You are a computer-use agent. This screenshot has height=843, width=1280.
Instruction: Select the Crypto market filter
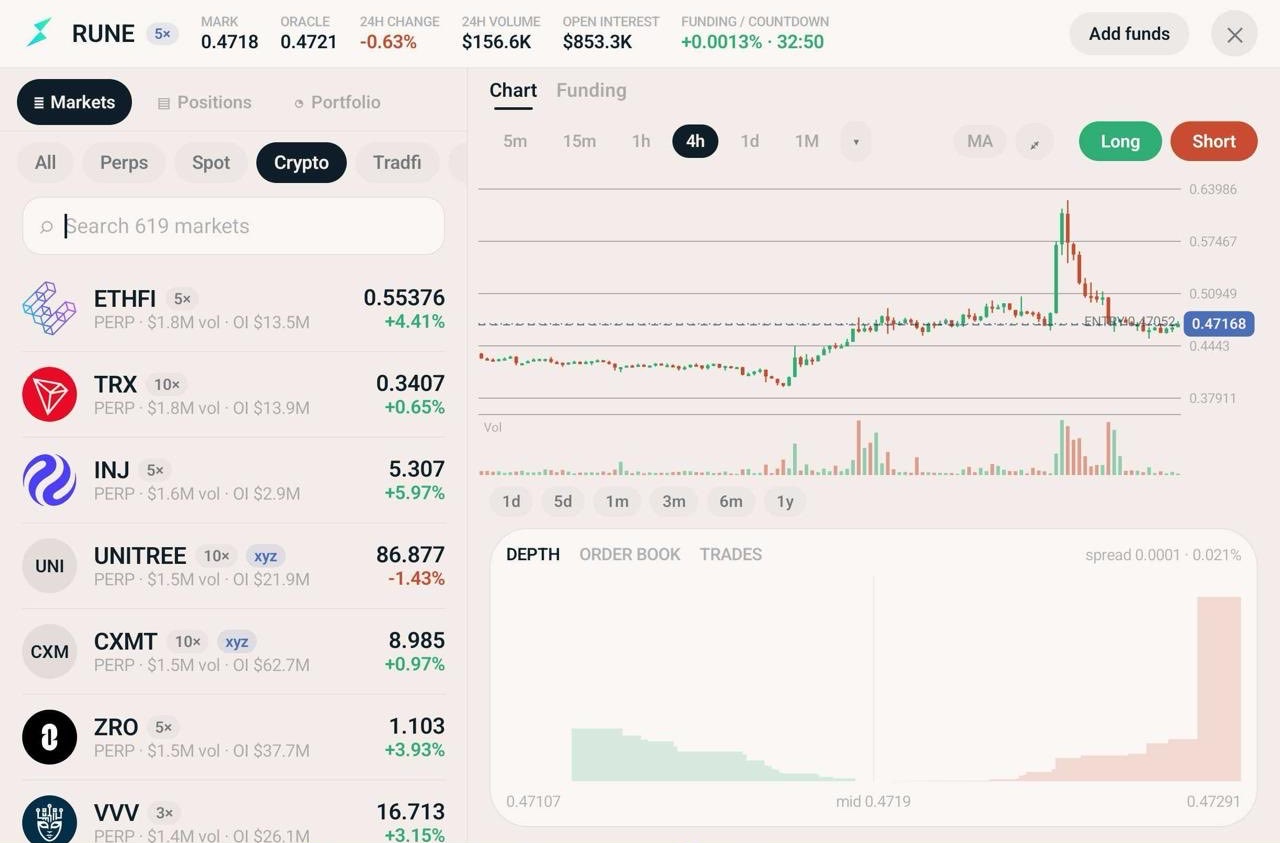point(301,162)
